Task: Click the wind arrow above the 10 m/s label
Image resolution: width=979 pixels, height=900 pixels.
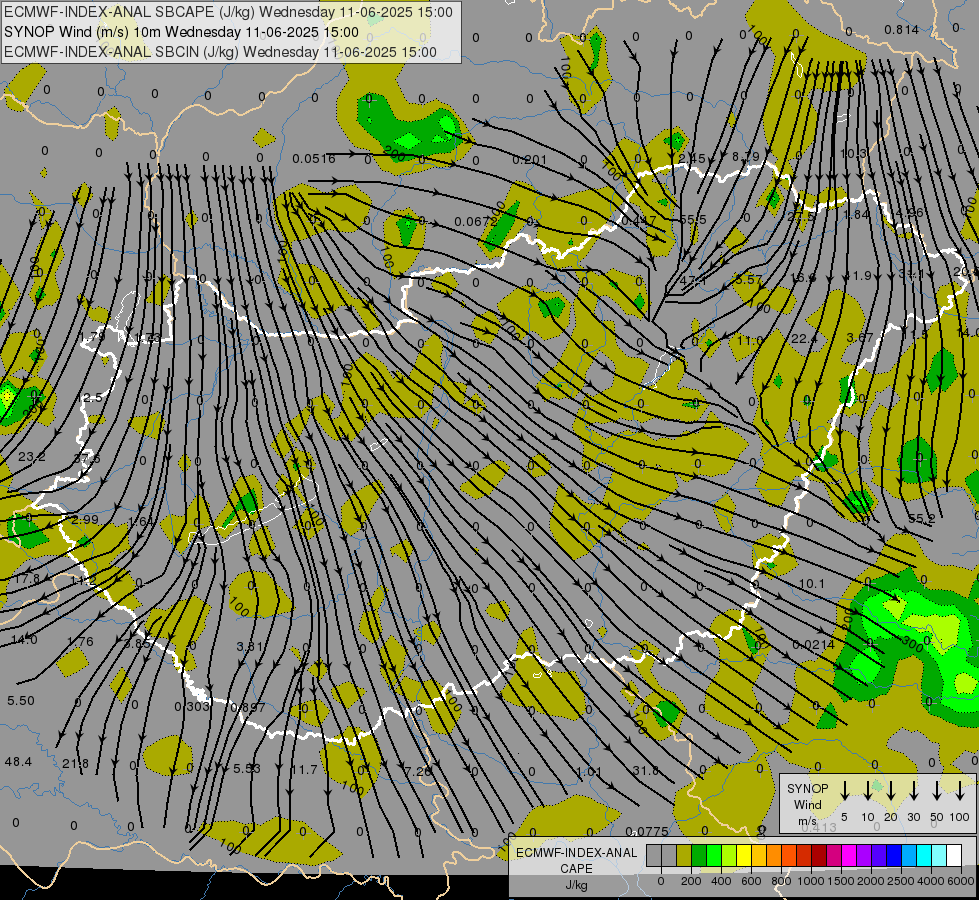Action: coord(868,791)
